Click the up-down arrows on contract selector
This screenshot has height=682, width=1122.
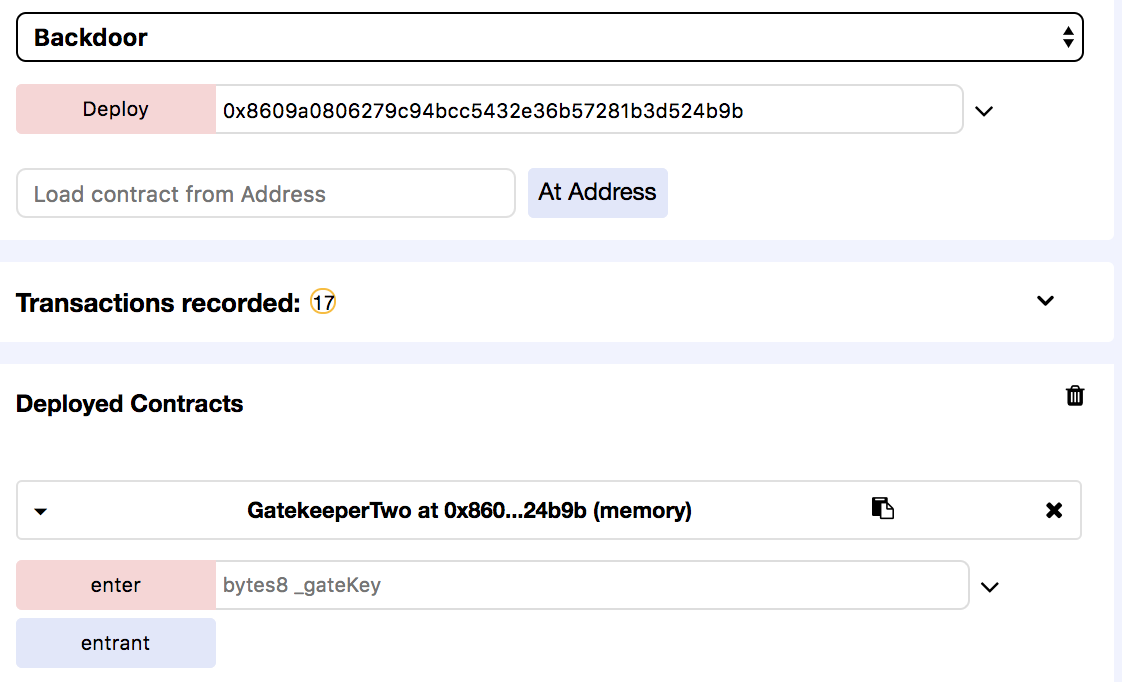[x=1068, y=38]
